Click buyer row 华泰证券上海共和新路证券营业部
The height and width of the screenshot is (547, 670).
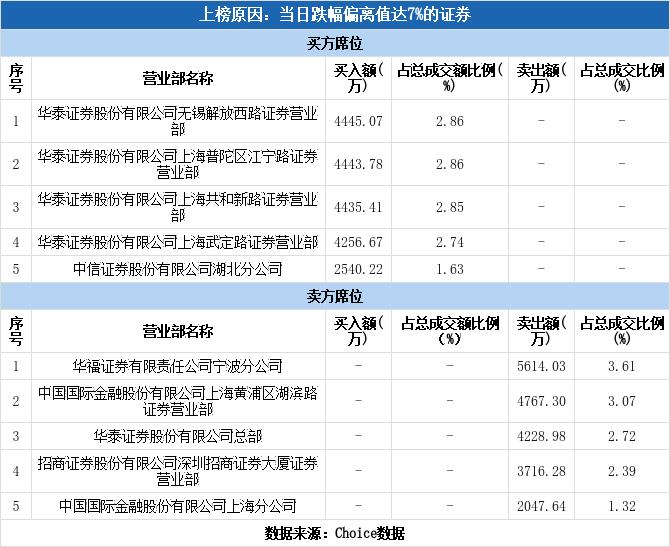(x=335, y=207)
